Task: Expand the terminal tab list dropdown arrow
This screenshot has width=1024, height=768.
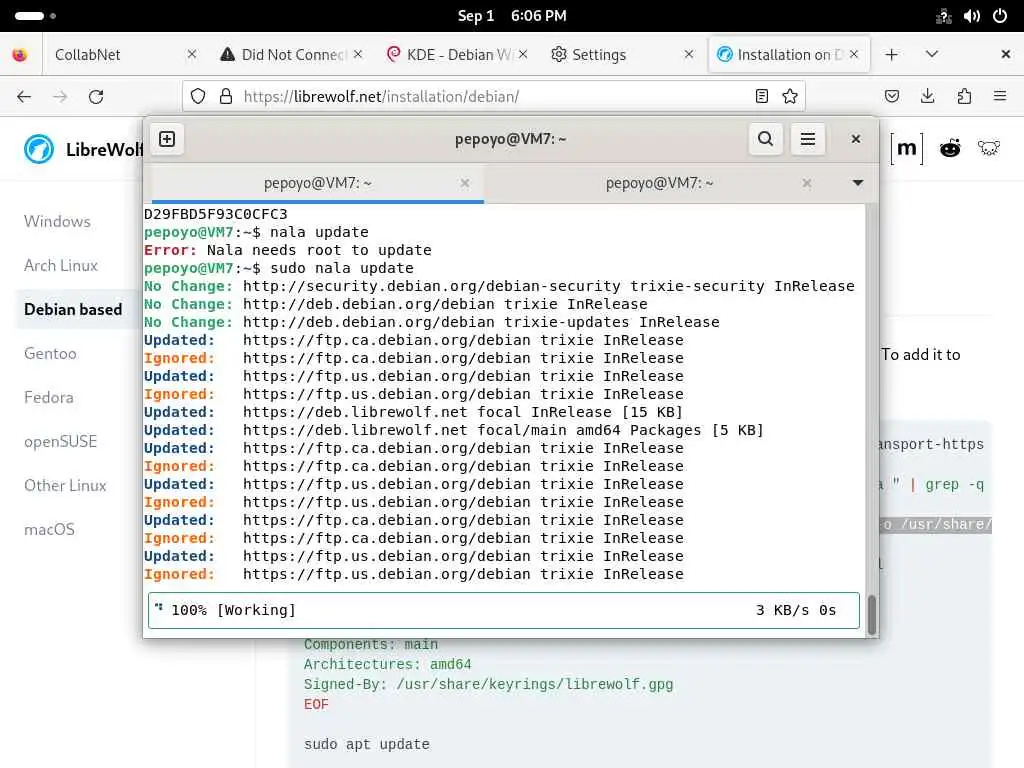Action: point(857,183)
